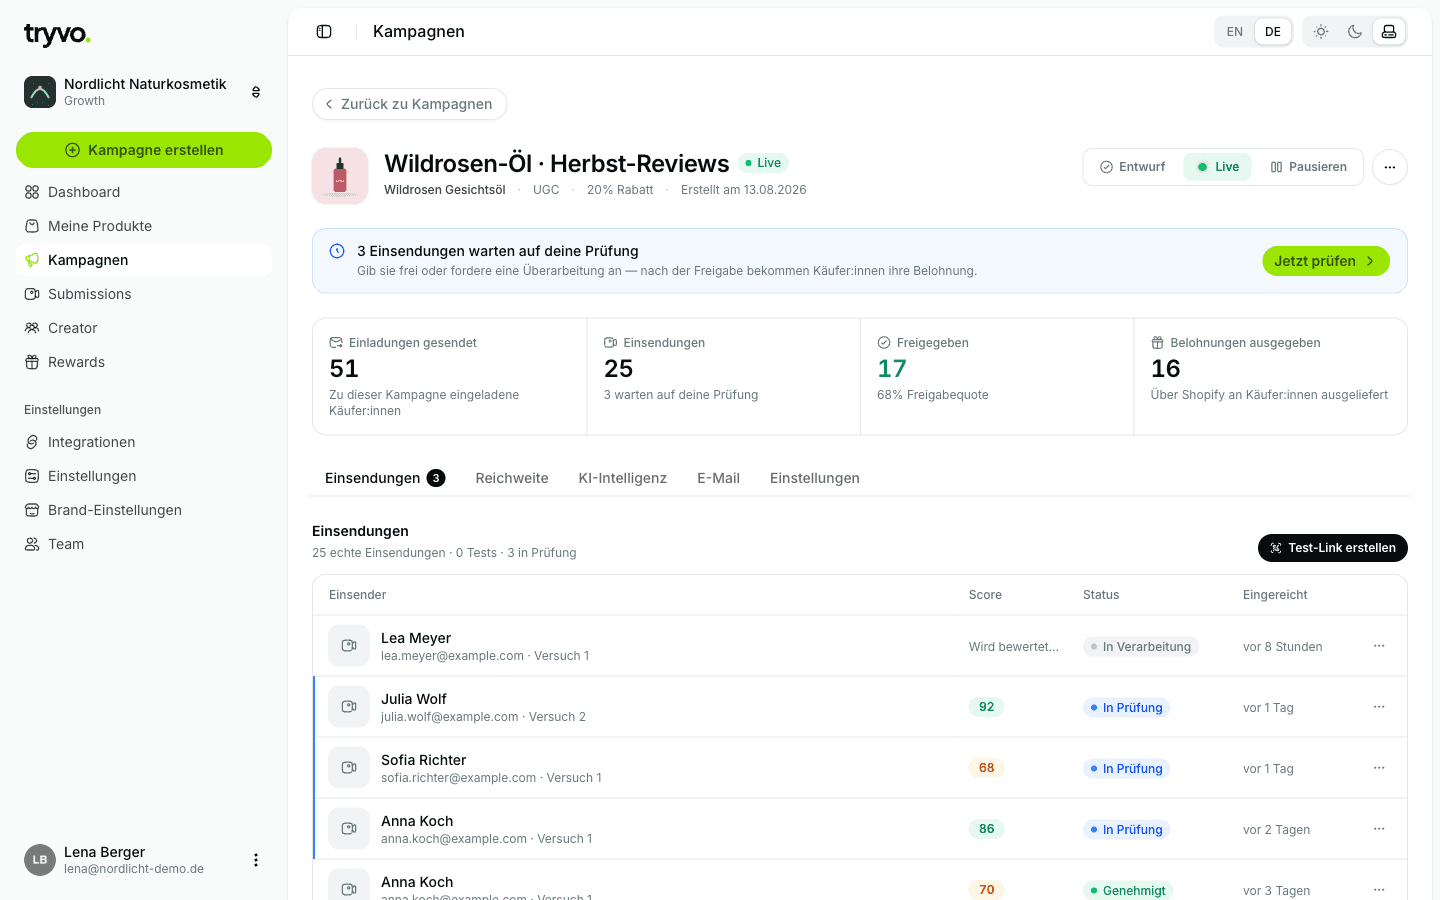
Task: Set campaign status to Entwurf
Action: click(1133, 167)
